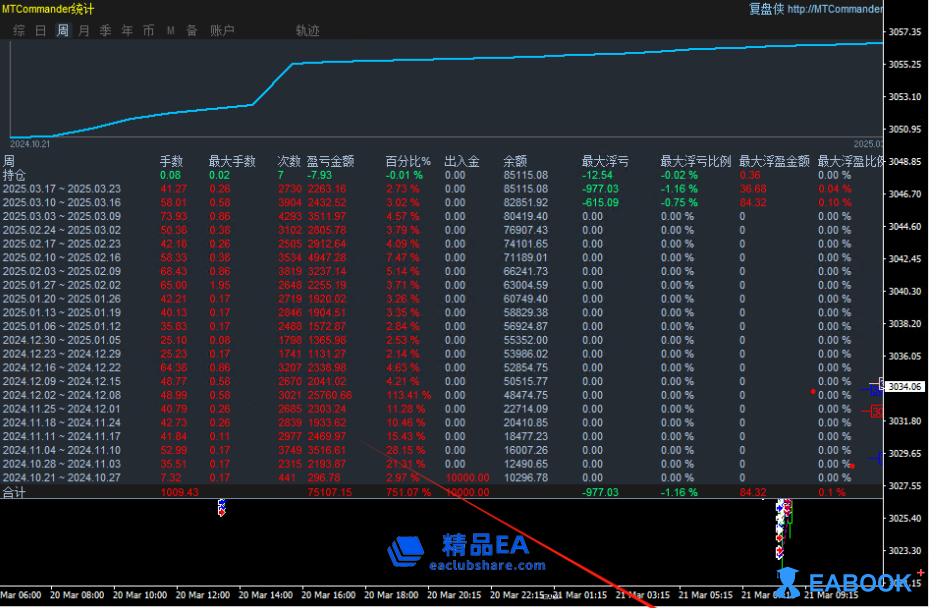The image size is (934, 608).
Task: Switch to the 月 monthly tab
Action: [84, 31]
